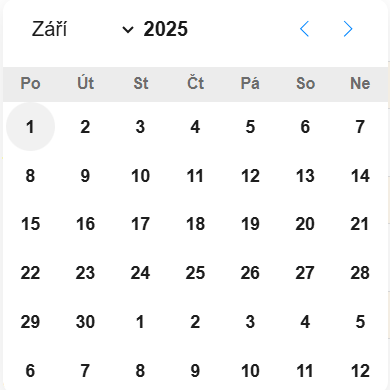Image resolution: width=390 pixels, height=390 pixels.
Task: Expand month list via chevron arrow
Action: point(128,30)
